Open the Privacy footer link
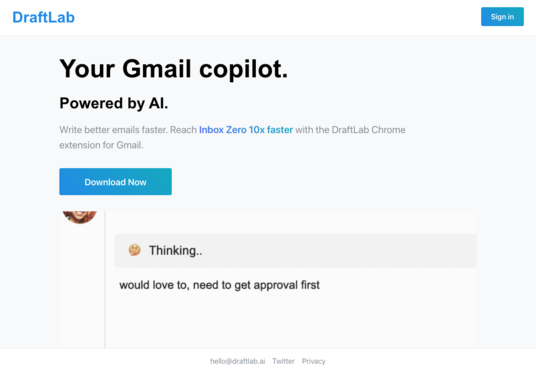The height and width of the screenshot is (375, 536). point(313,361)
